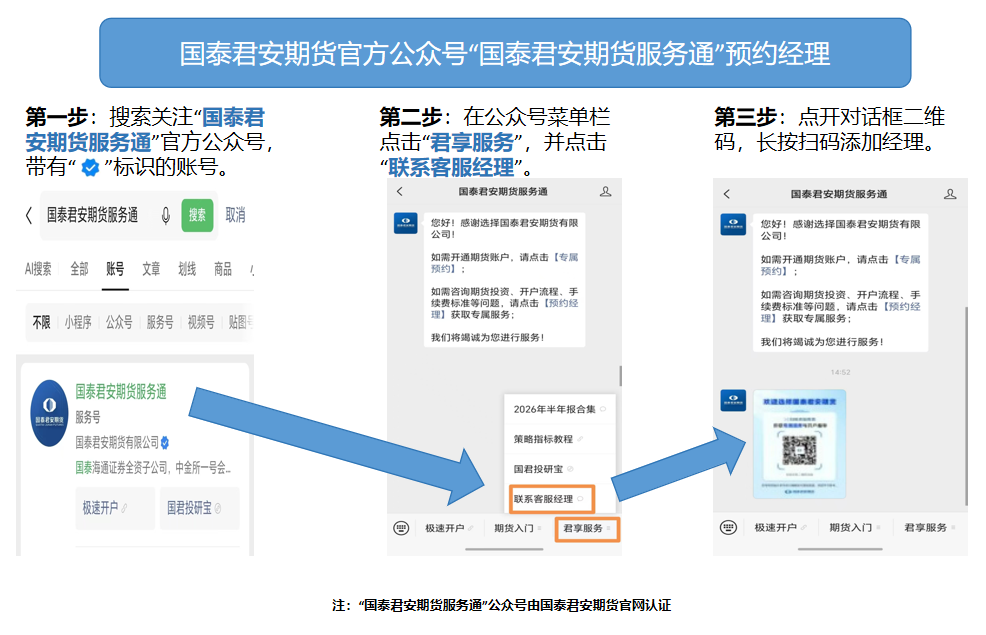Choose 策略指标教程 from the popup menu
The height and width of the screenshot is (635, 986).
click(560, 439)
